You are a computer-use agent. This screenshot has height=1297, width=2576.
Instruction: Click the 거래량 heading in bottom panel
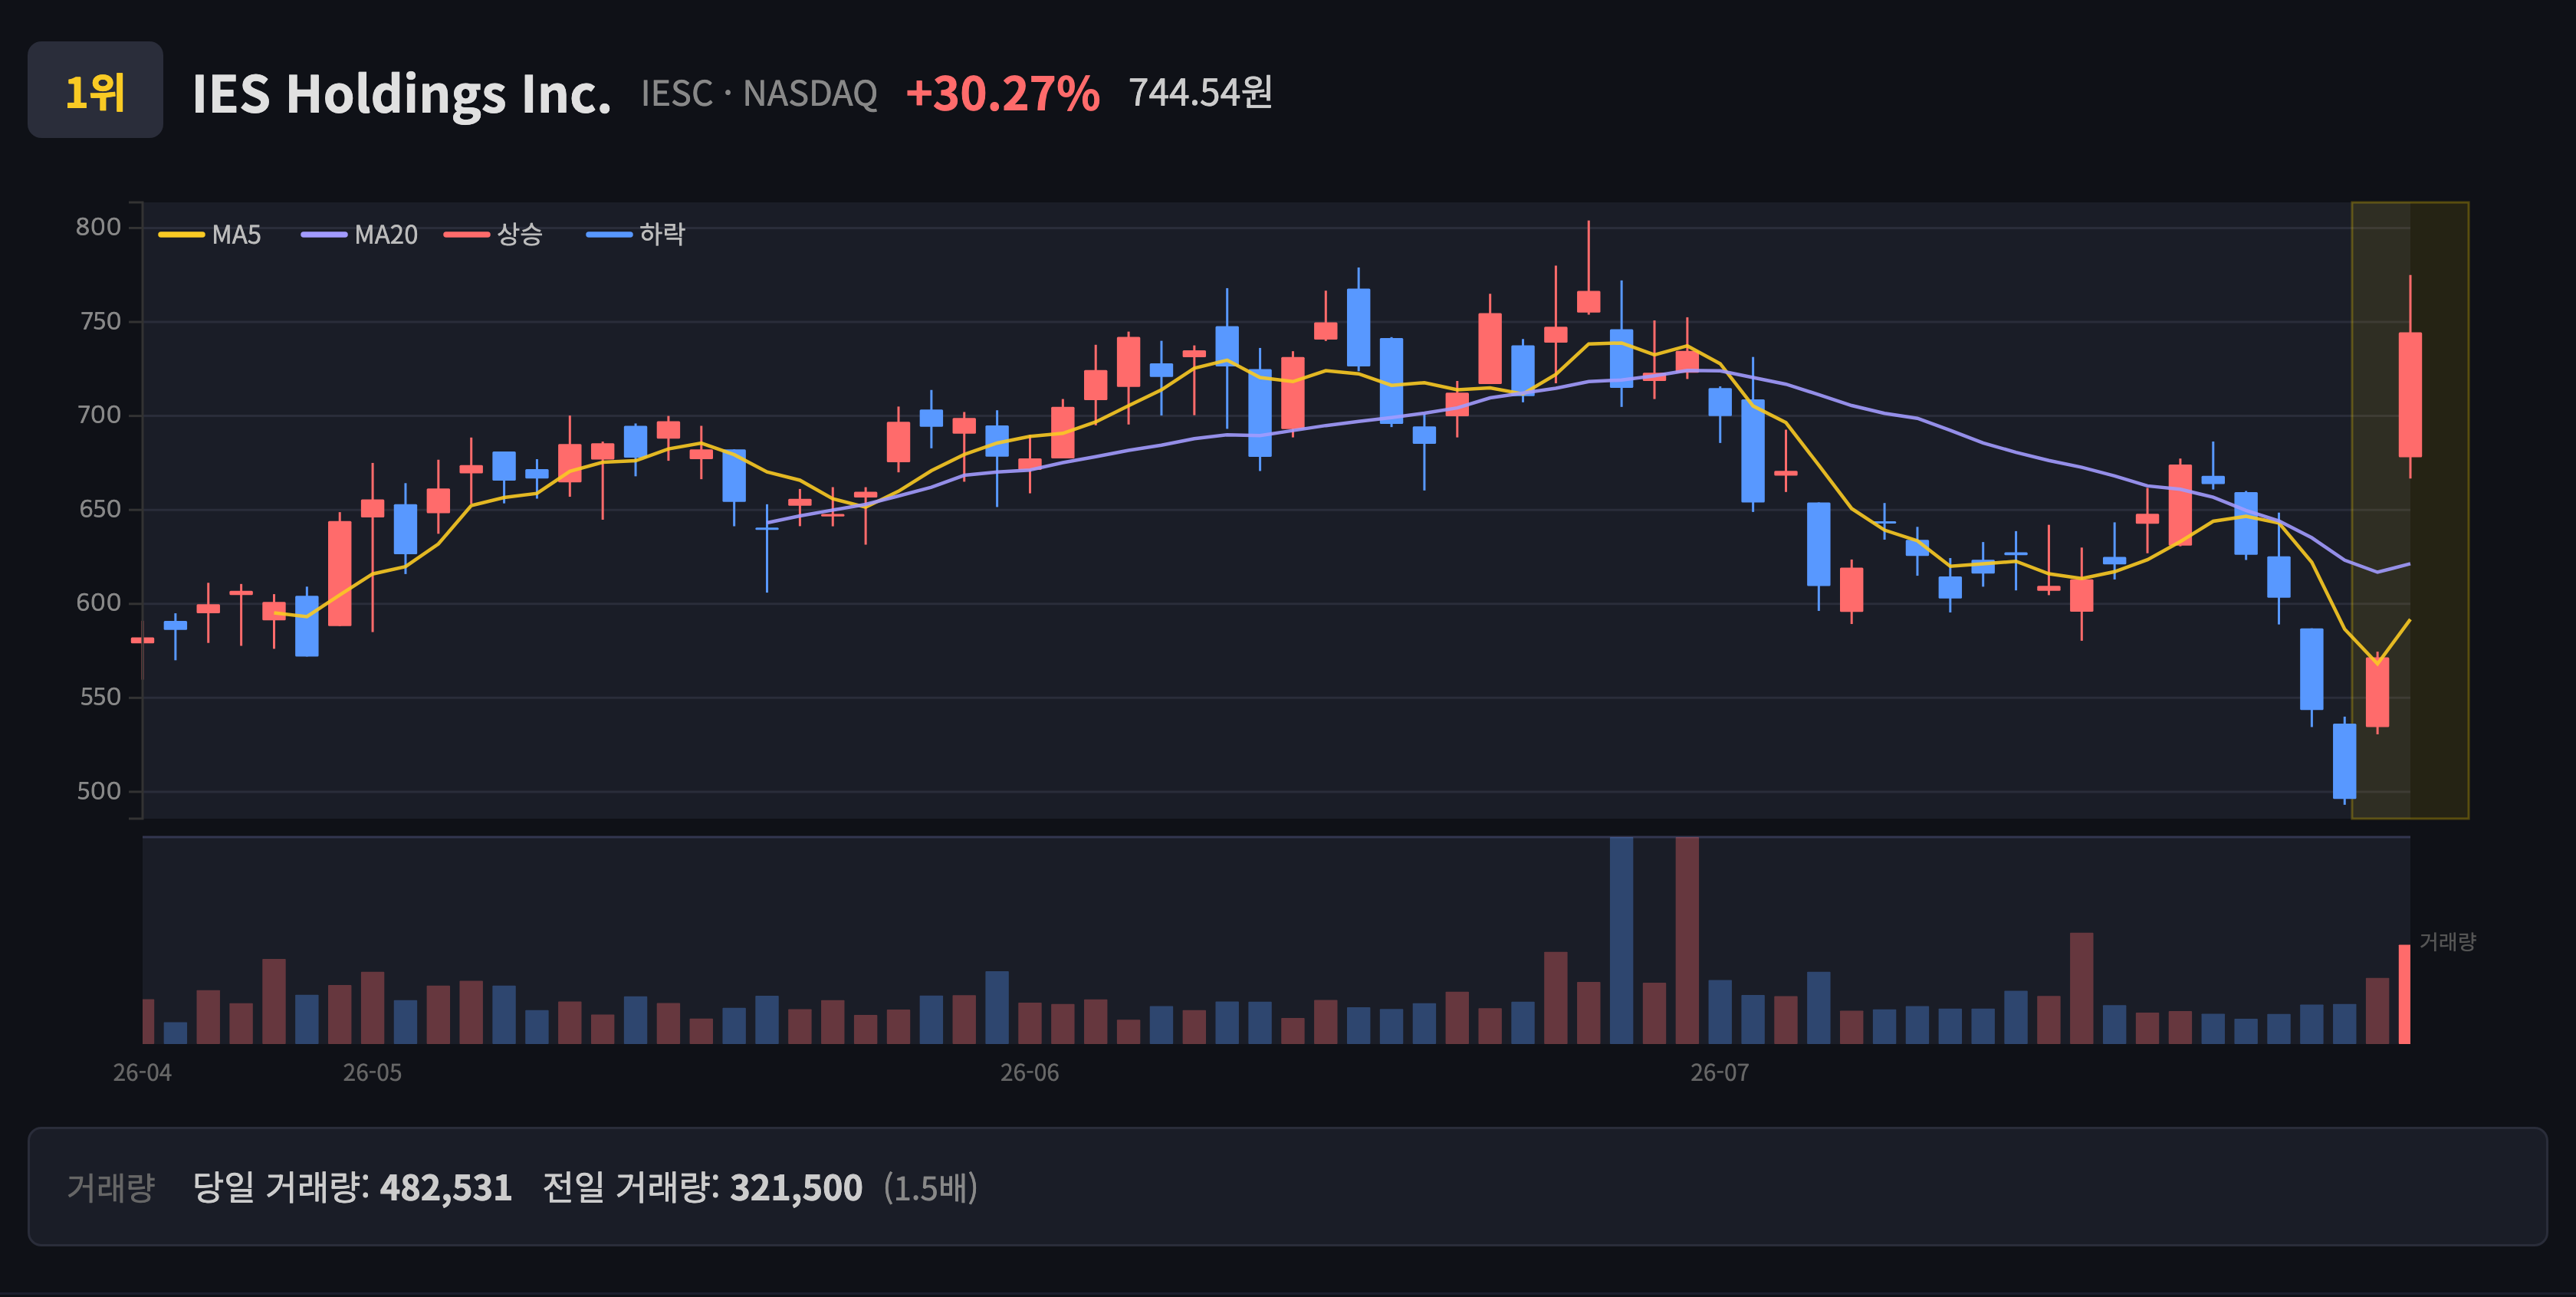click(111, 1188)
